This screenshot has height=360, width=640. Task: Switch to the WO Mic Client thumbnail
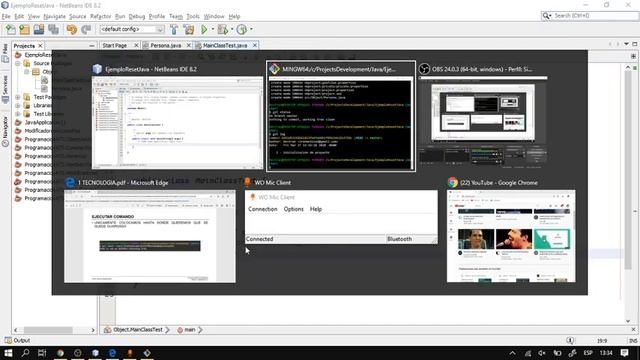(341, 217)
